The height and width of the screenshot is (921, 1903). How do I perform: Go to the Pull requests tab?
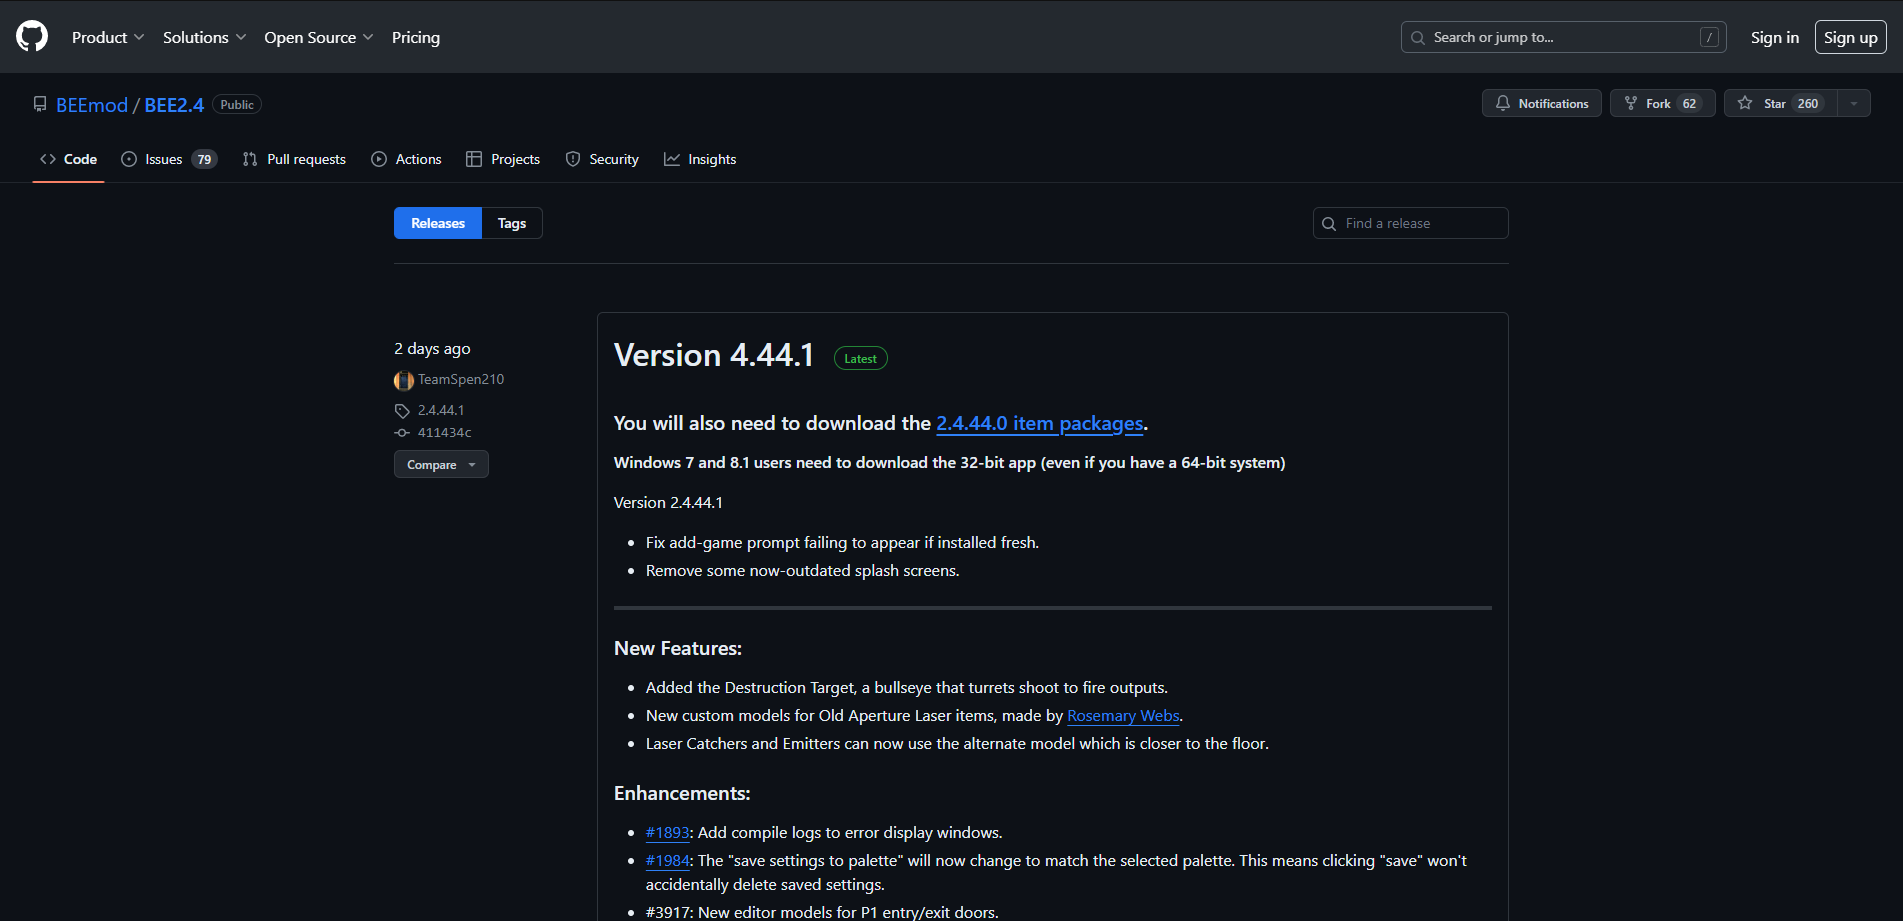294,159
